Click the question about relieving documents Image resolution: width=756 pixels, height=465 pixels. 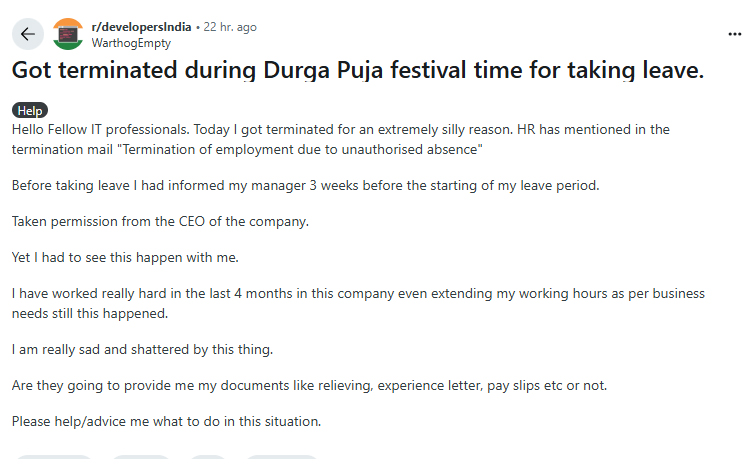[309, 385]
